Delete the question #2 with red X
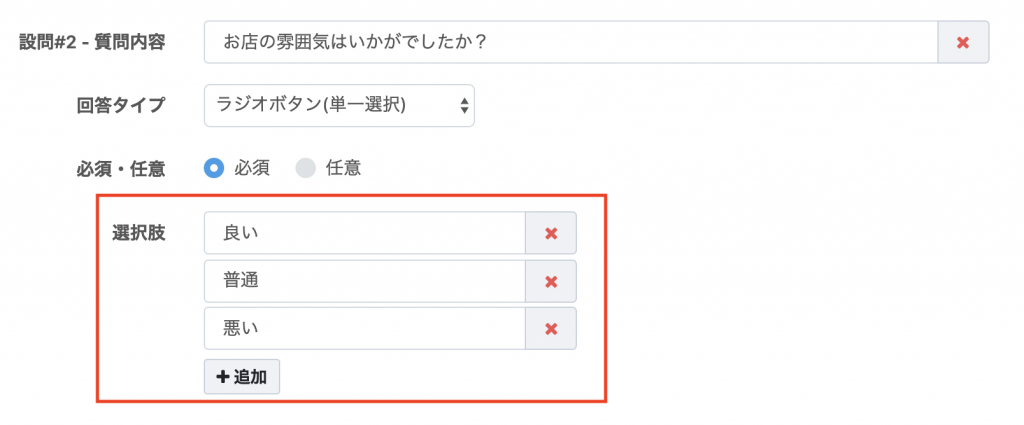The image size is (1024, 425). pos(963,43)
